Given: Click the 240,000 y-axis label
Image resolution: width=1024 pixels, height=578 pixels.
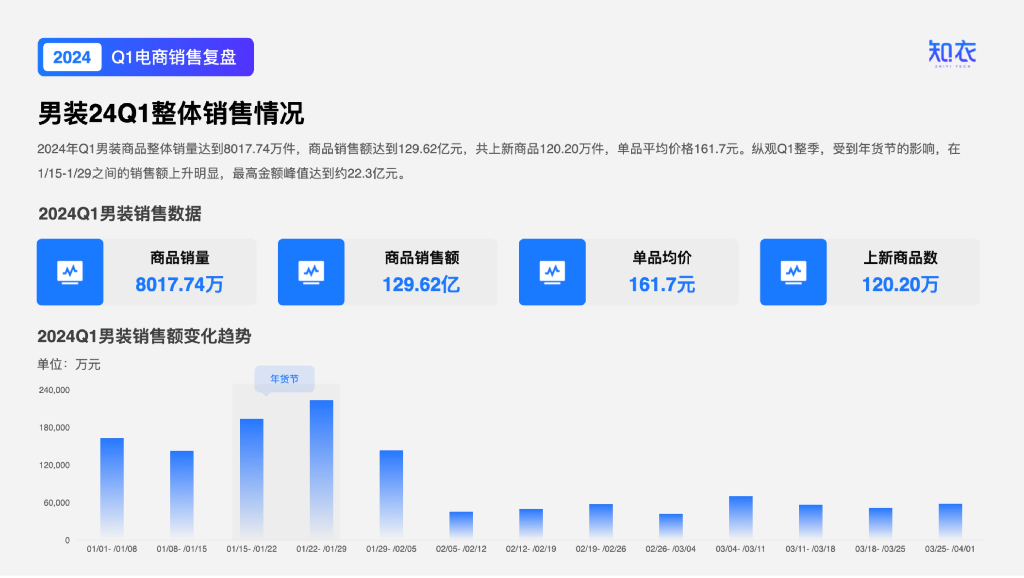Looking at the screenshot, I should click(x=54, y=390).
